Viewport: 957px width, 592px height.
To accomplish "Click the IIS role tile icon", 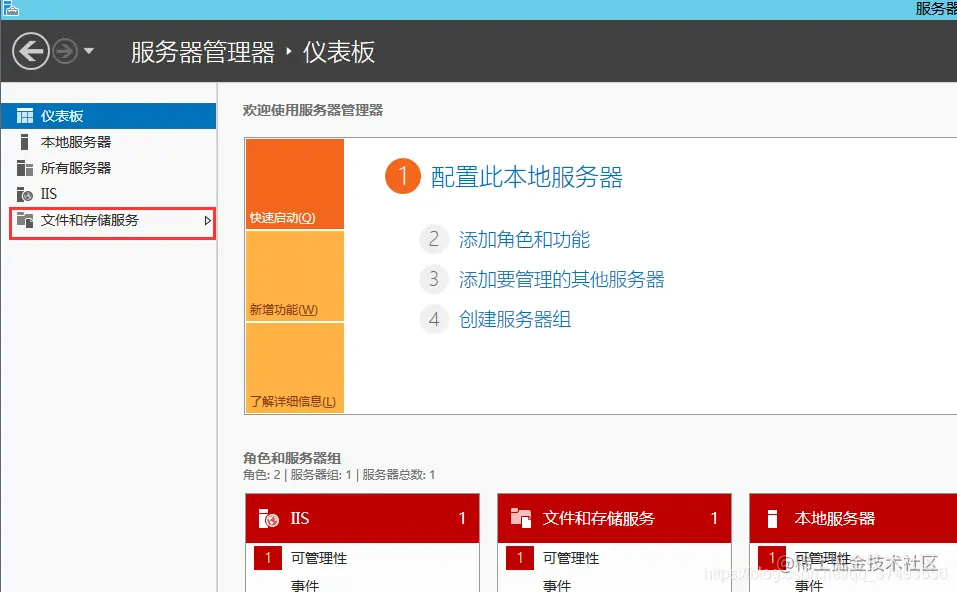I will (268, 517).
